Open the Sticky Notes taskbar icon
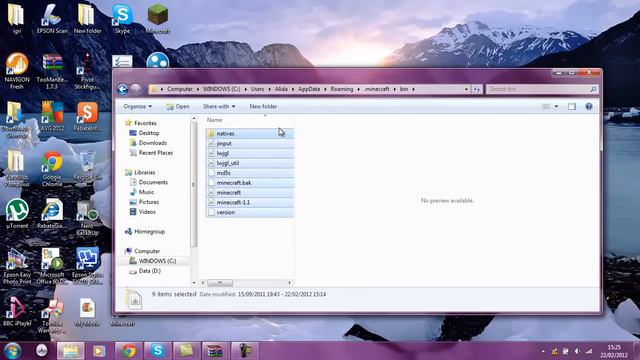This screenshot has width=640, height=360. click(x=186, y=351)
